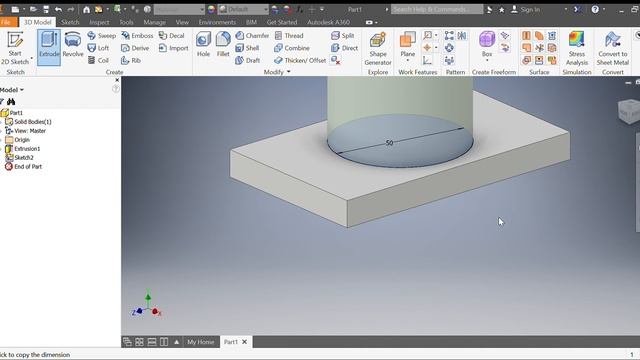Screen dimensions: 640x360
Task: Create a freeform Box
Action: [x=487, y=44]
